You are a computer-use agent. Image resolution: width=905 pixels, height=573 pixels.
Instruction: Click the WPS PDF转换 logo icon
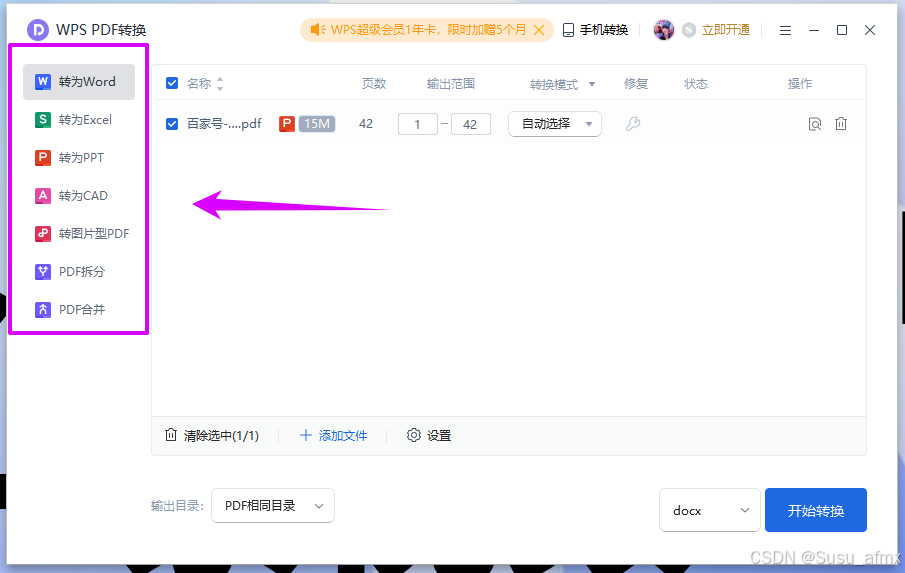[38, 30]
